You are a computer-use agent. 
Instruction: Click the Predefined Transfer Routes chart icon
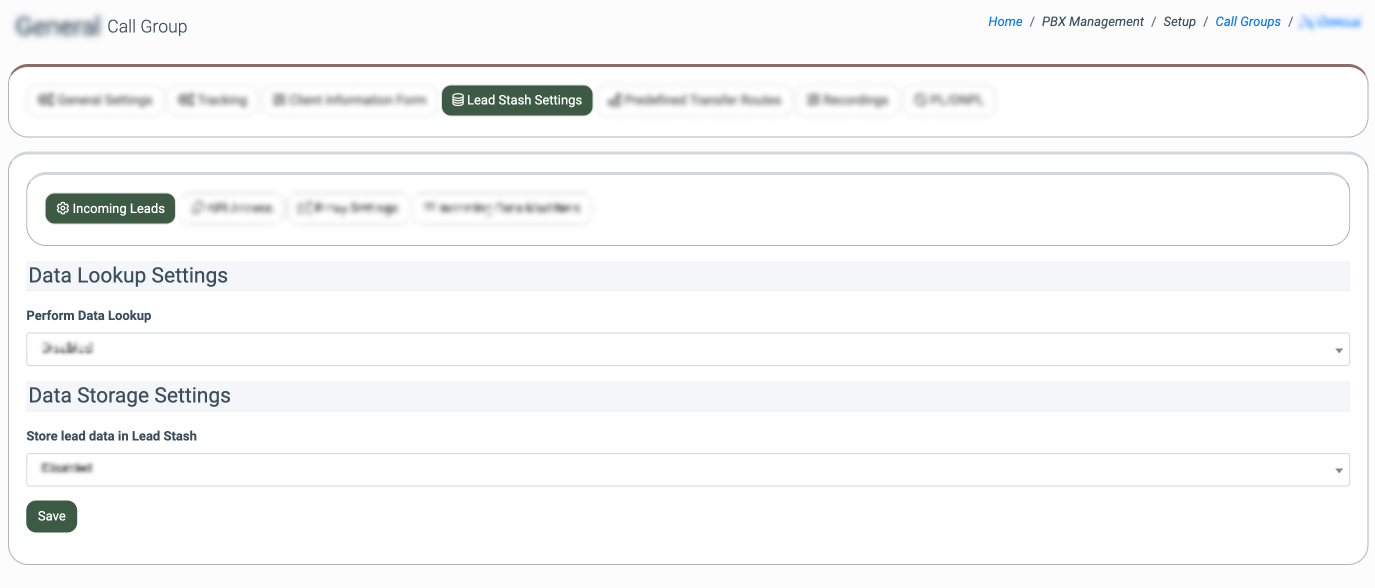614,100
